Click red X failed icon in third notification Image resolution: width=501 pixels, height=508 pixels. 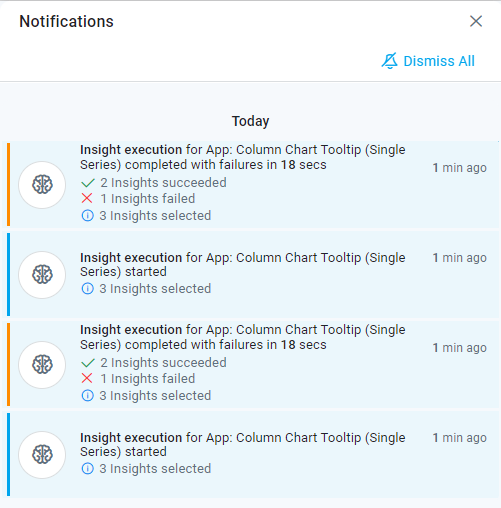tap(87, 378)
